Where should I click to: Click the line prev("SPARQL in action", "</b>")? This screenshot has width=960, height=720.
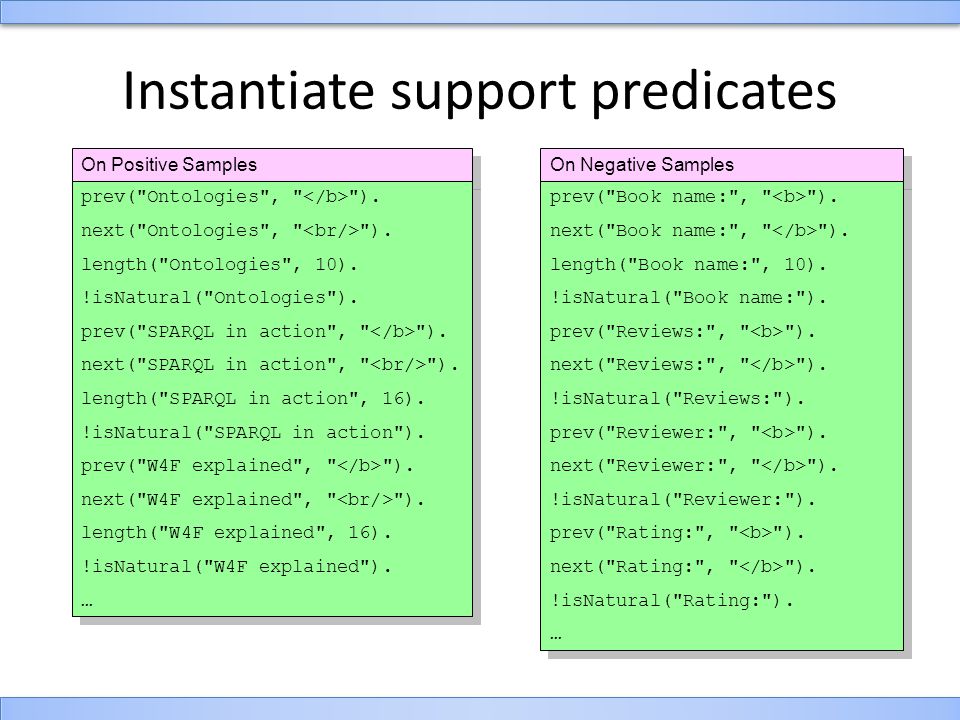(x=264, y=332)
